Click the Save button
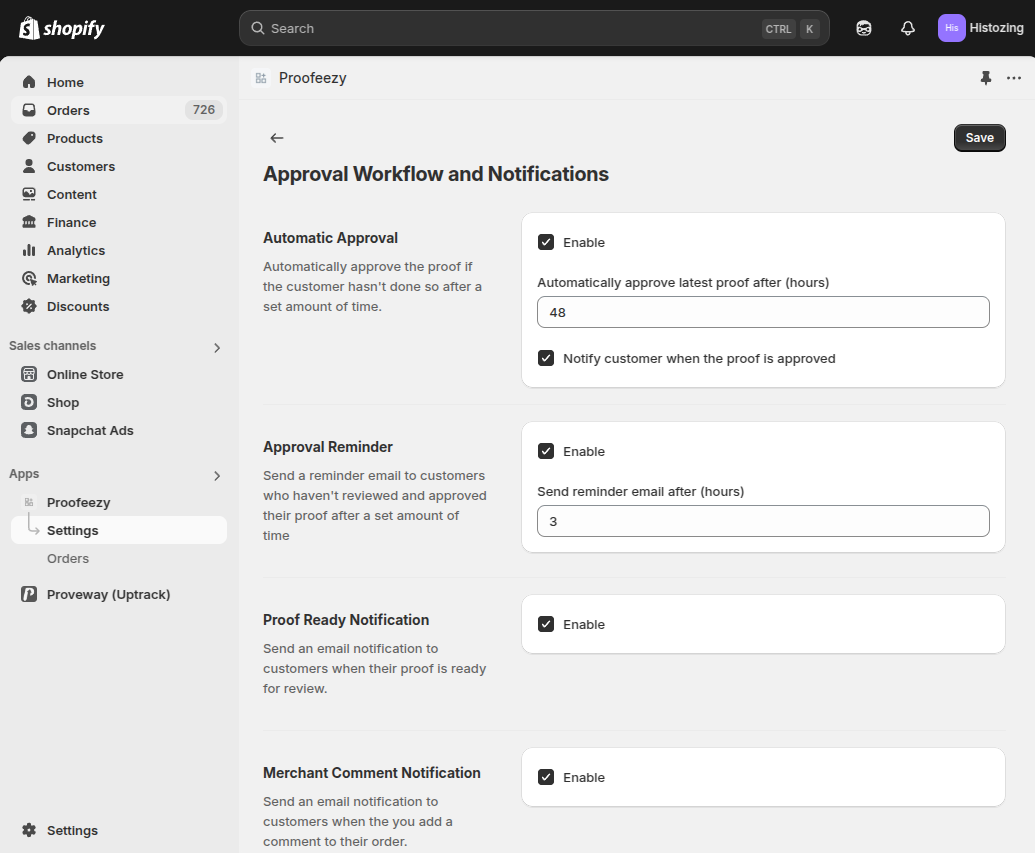Screen dimensions: 1035x853 [979, 138]
